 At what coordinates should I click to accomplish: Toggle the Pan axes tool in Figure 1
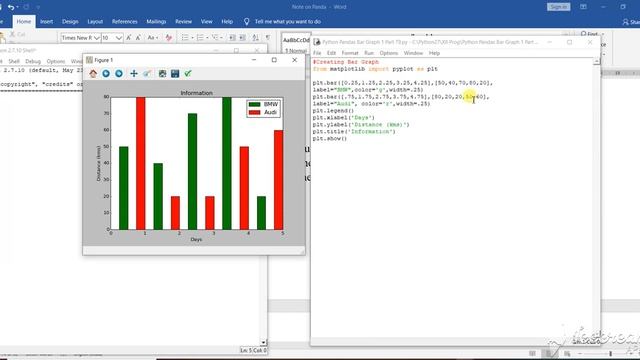click(134, 73)
